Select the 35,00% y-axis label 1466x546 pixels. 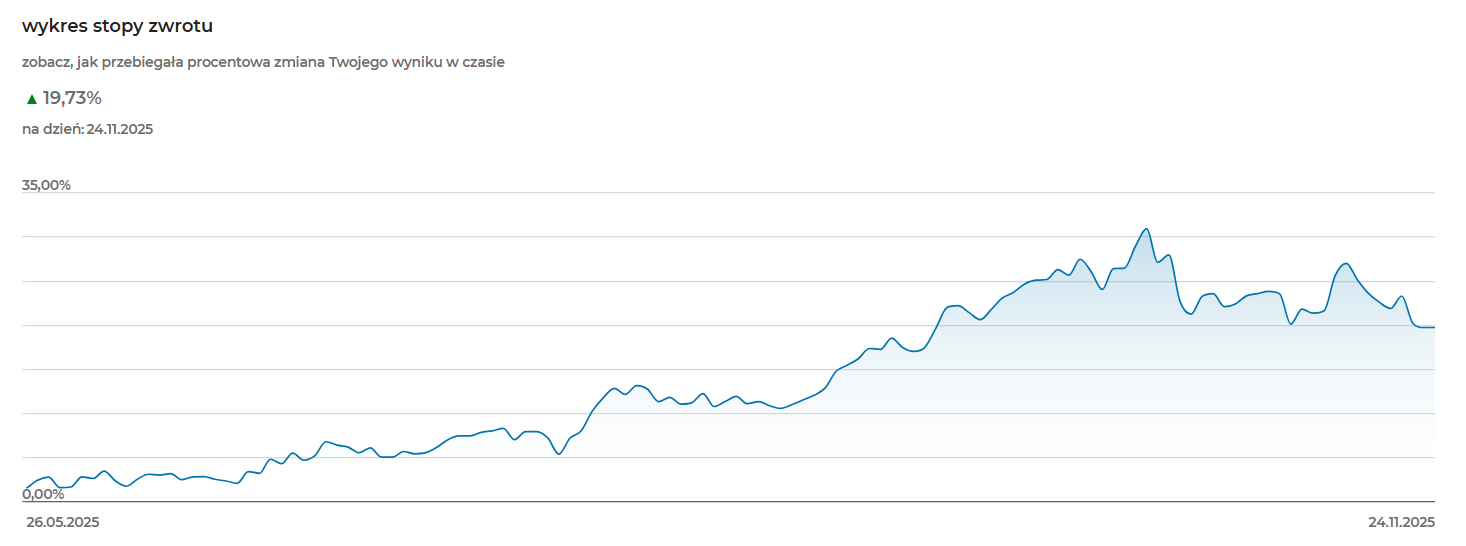click(46, 185)
